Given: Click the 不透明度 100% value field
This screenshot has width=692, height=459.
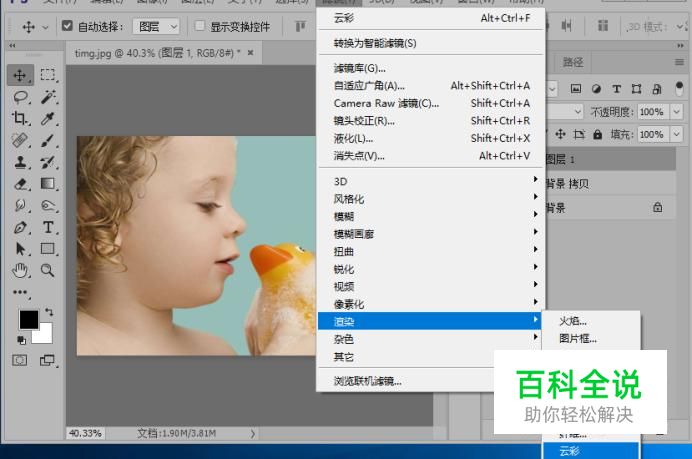Looking at the screenshot, I should click(x=653, y=112).
